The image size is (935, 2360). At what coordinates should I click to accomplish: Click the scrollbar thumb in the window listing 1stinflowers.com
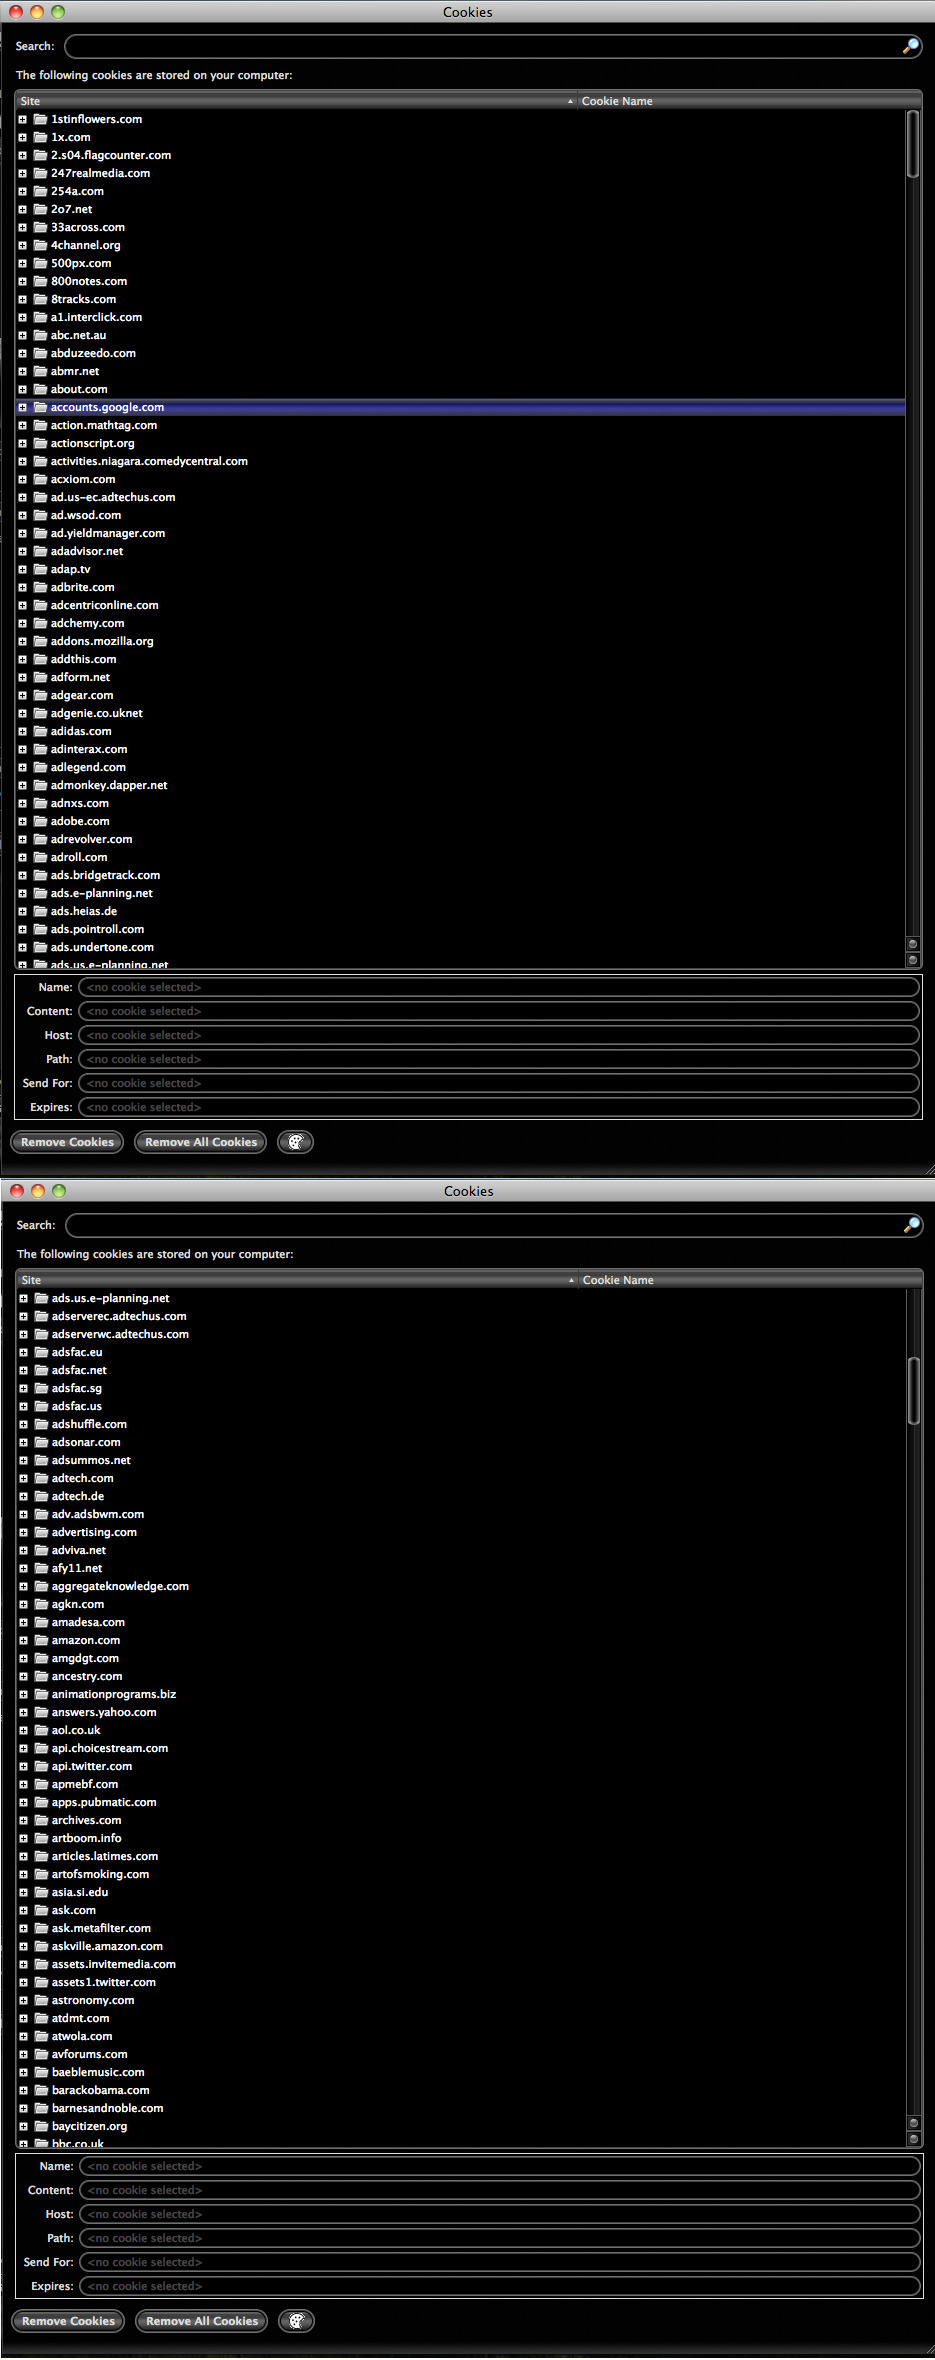912,144
